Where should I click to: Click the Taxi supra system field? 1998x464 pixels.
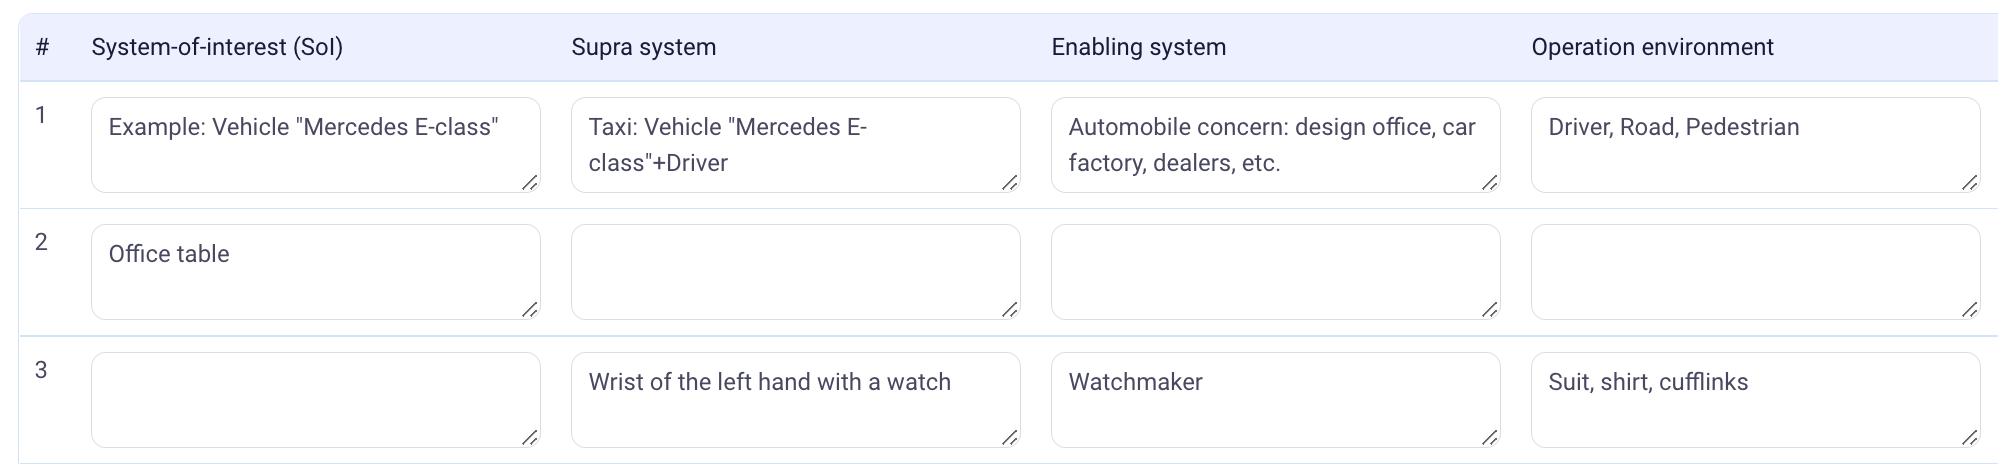[x=795, y=144]
